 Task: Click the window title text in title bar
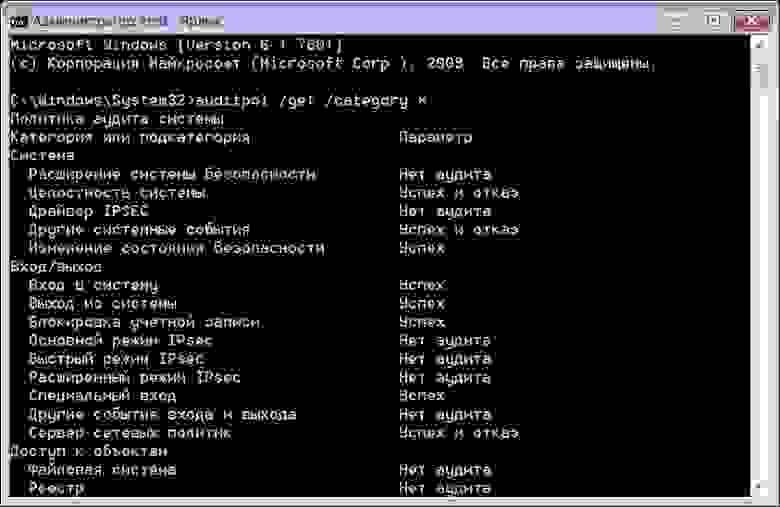[x=128, y=20]
